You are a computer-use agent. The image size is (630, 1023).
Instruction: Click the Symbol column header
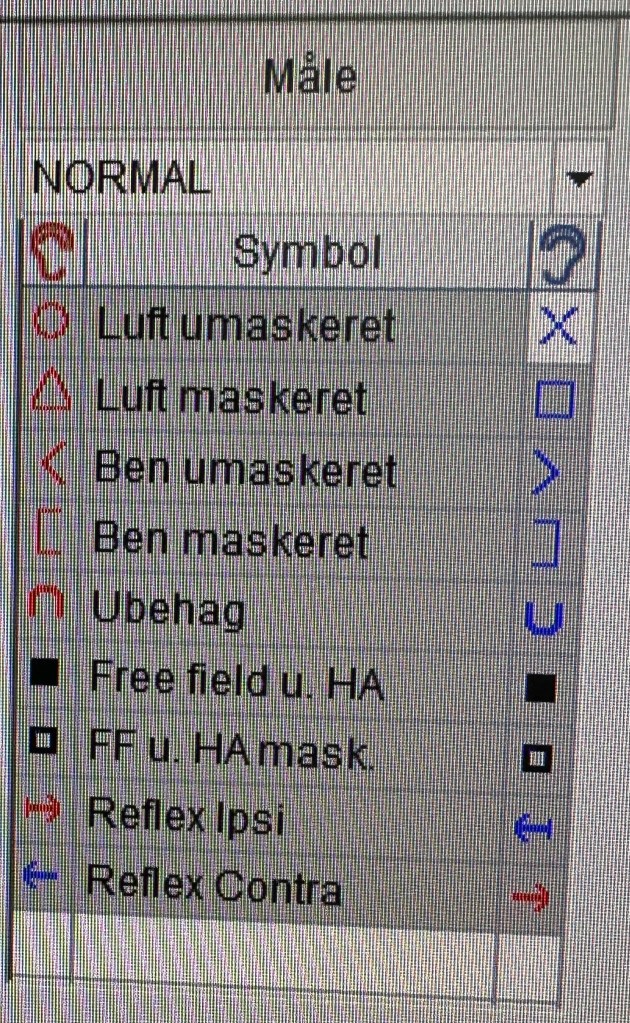click(x=307, y=254)
